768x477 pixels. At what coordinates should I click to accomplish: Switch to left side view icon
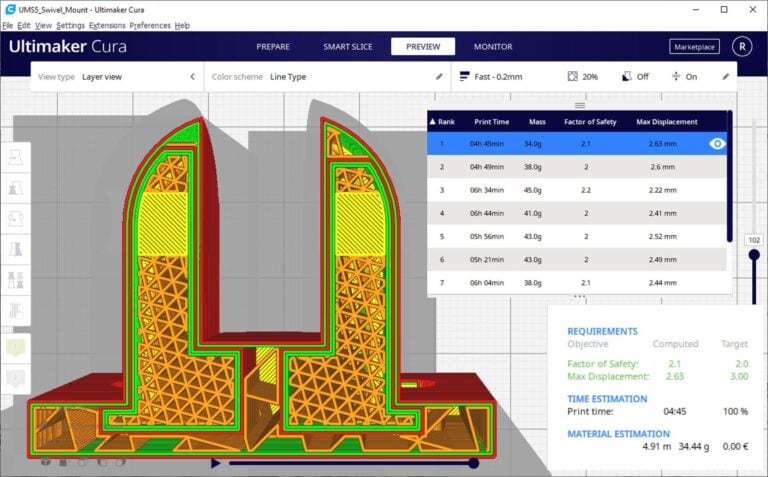click(x=102, y=462)
